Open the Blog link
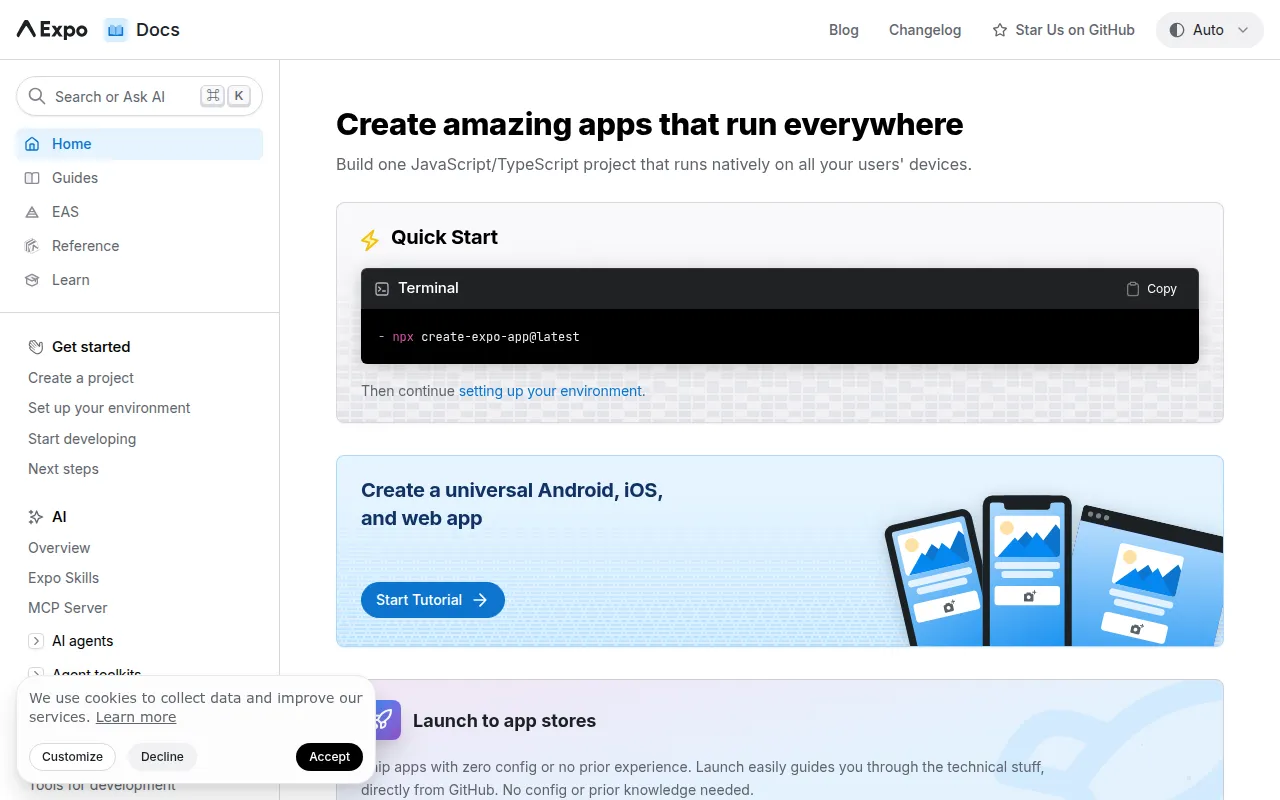The width and height of the screenshot is (1280, 800). 844,30
